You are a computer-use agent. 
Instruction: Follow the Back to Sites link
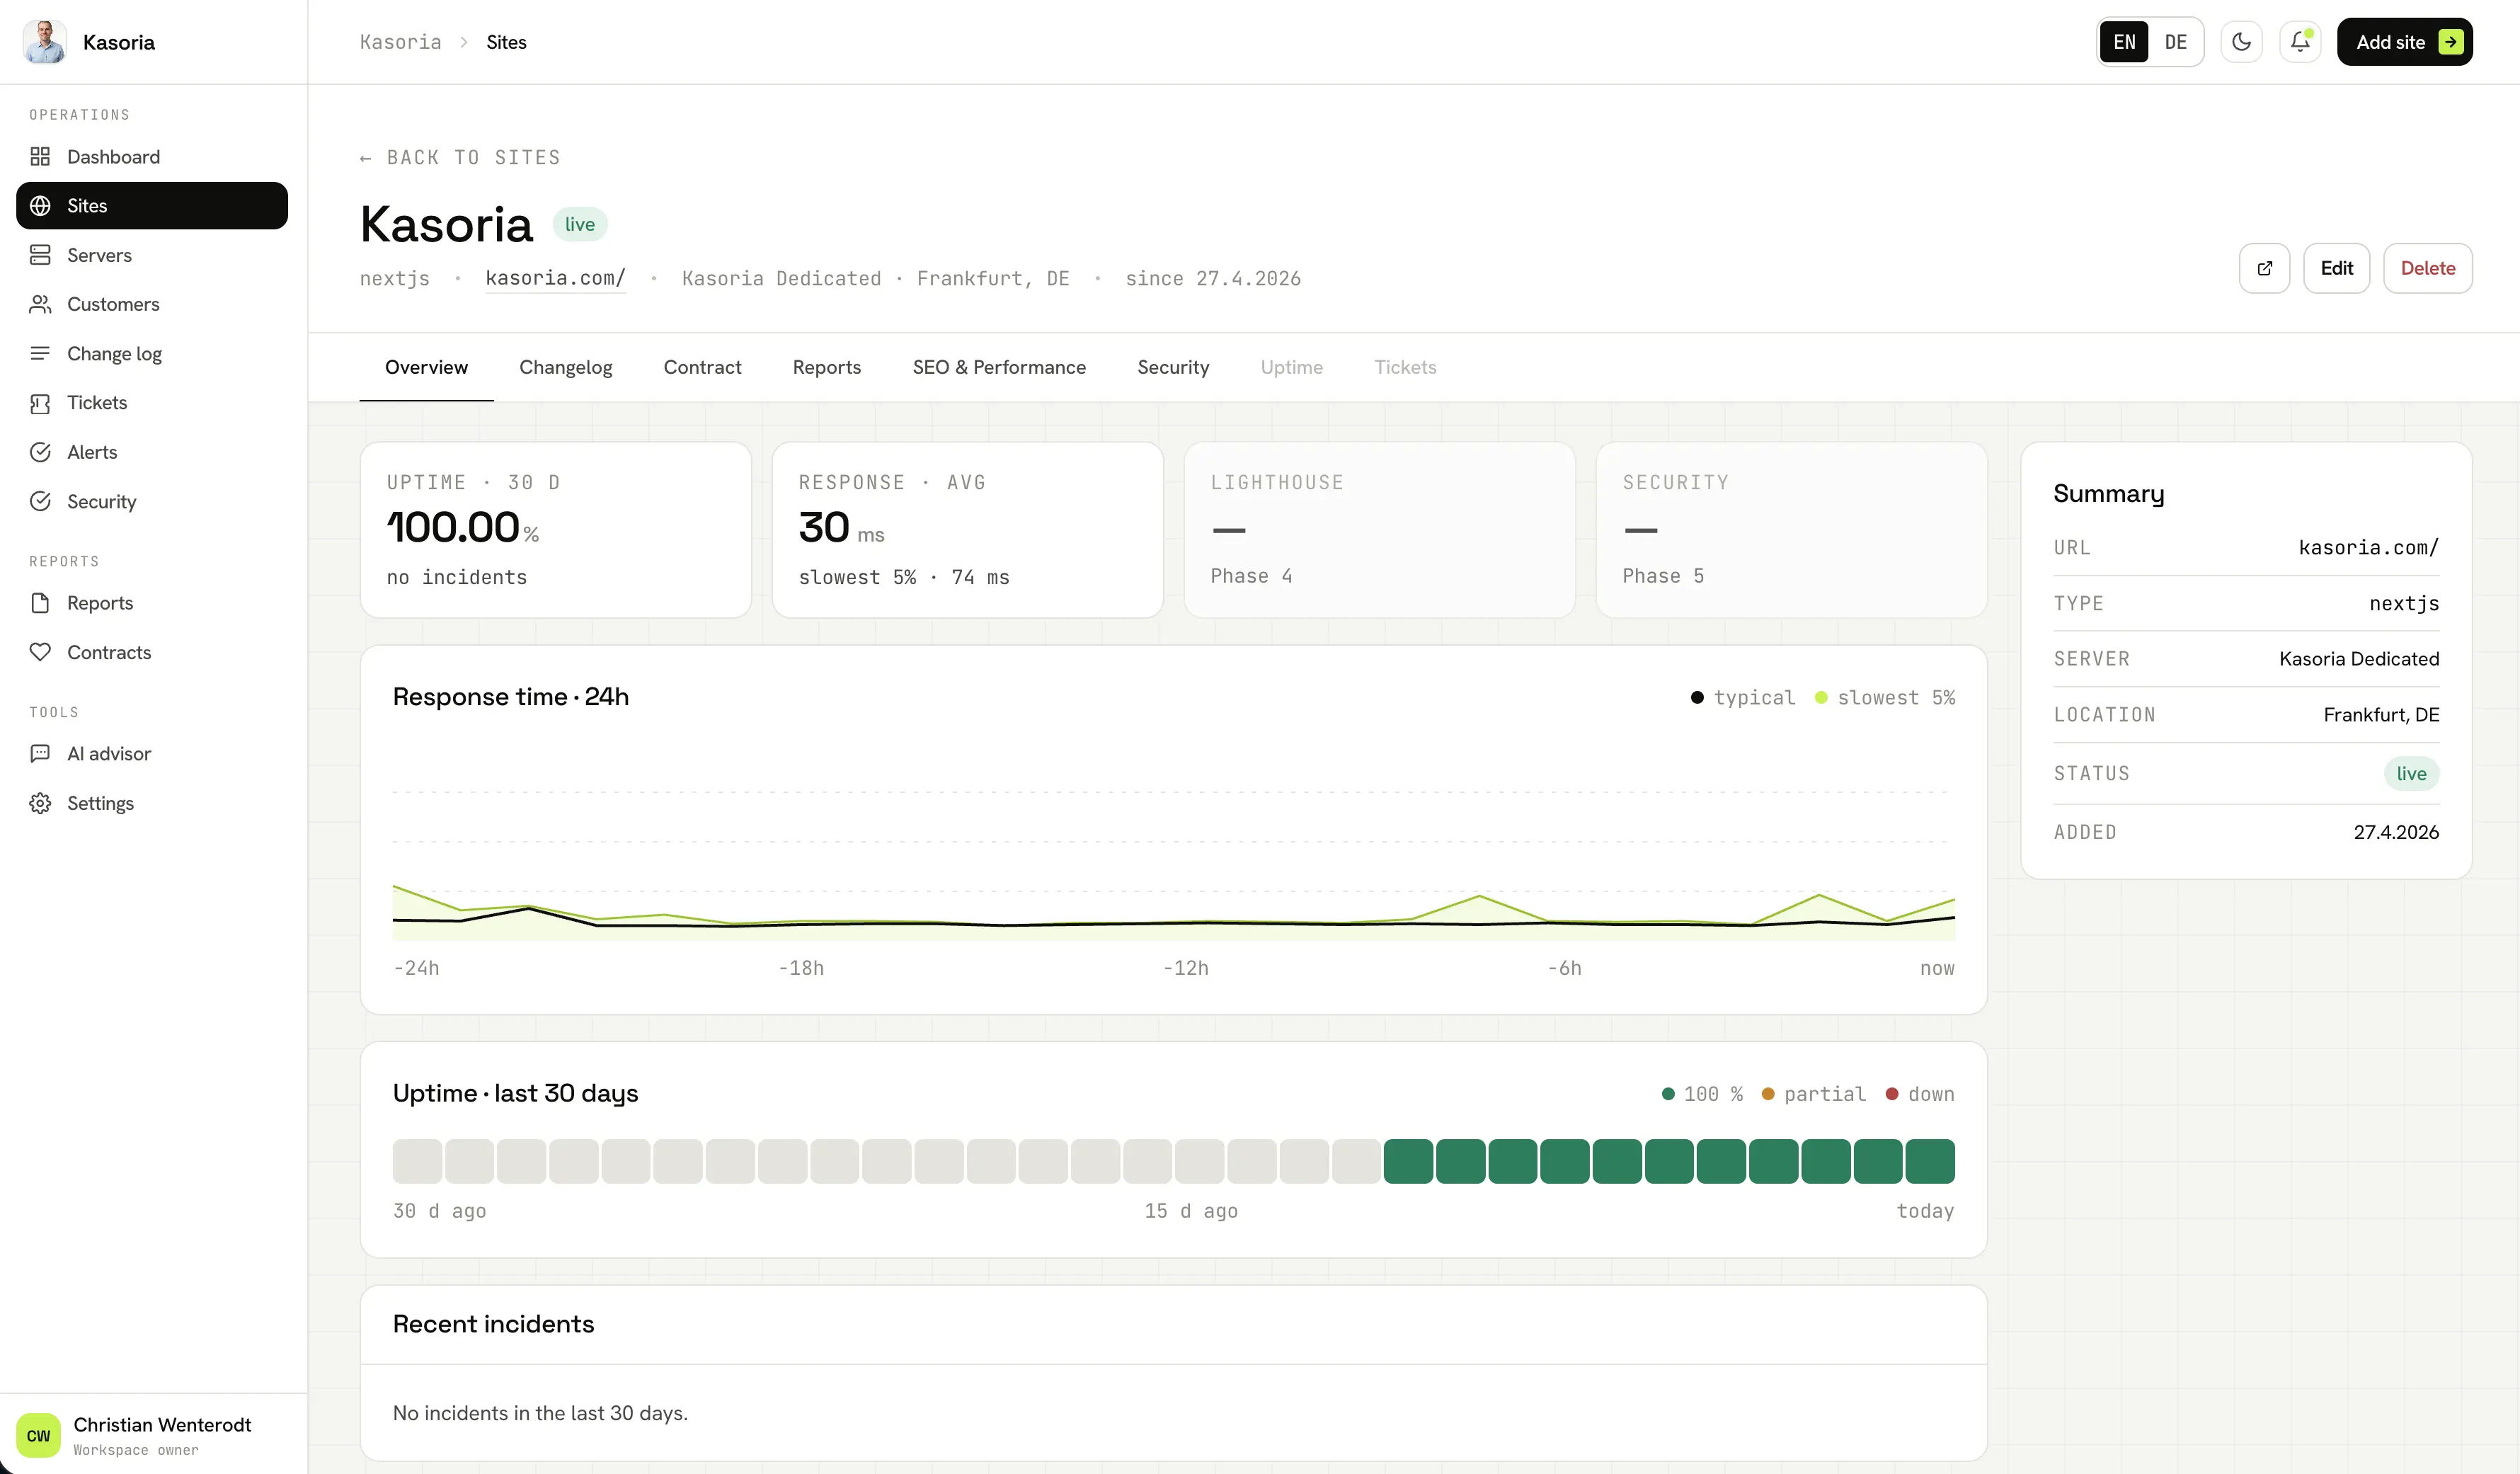tap(460, 158)
